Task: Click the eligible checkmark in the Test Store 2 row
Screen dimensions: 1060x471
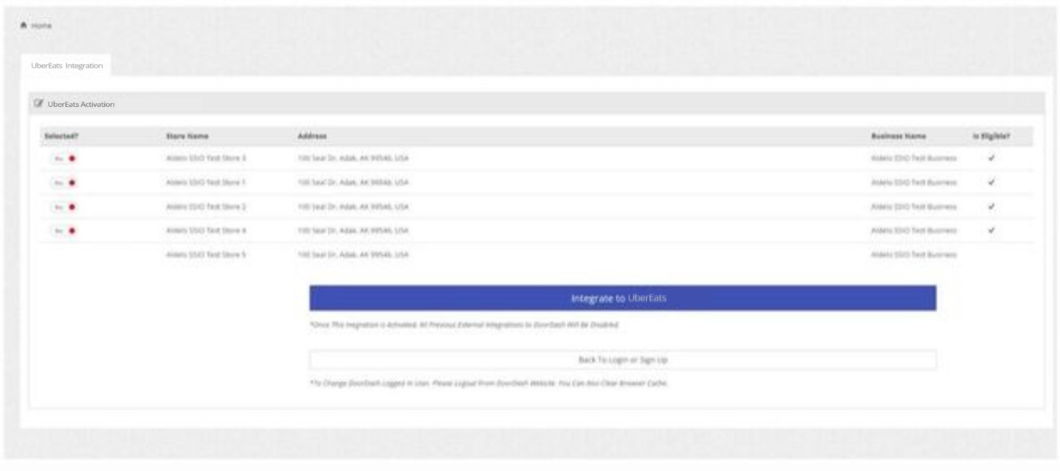Action: (x=991, y=207)
